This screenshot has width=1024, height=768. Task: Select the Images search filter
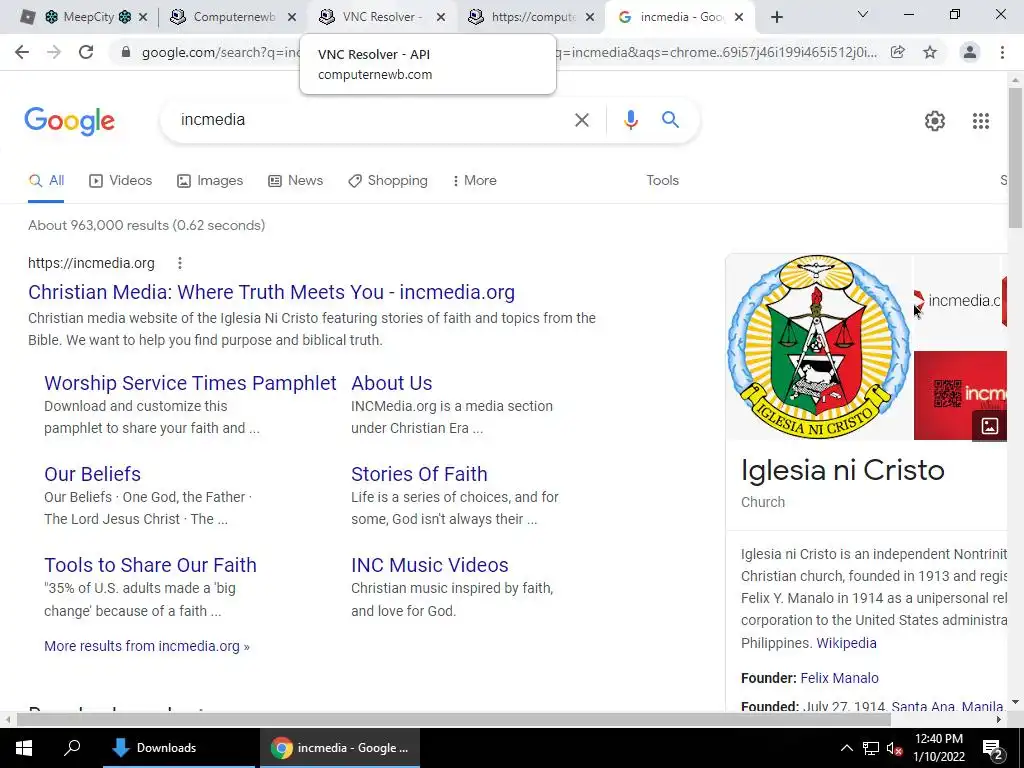point(210,180)
